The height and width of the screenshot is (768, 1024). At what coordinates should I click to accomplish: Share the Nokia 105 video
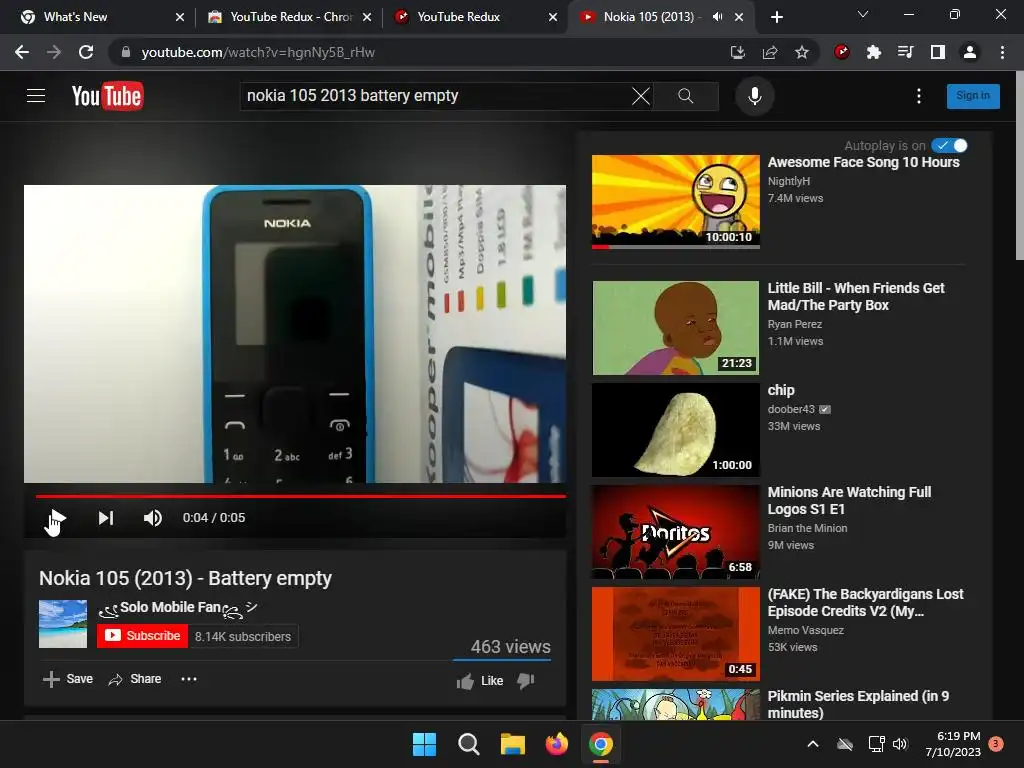pyautogui.click(x=135, y=679)
